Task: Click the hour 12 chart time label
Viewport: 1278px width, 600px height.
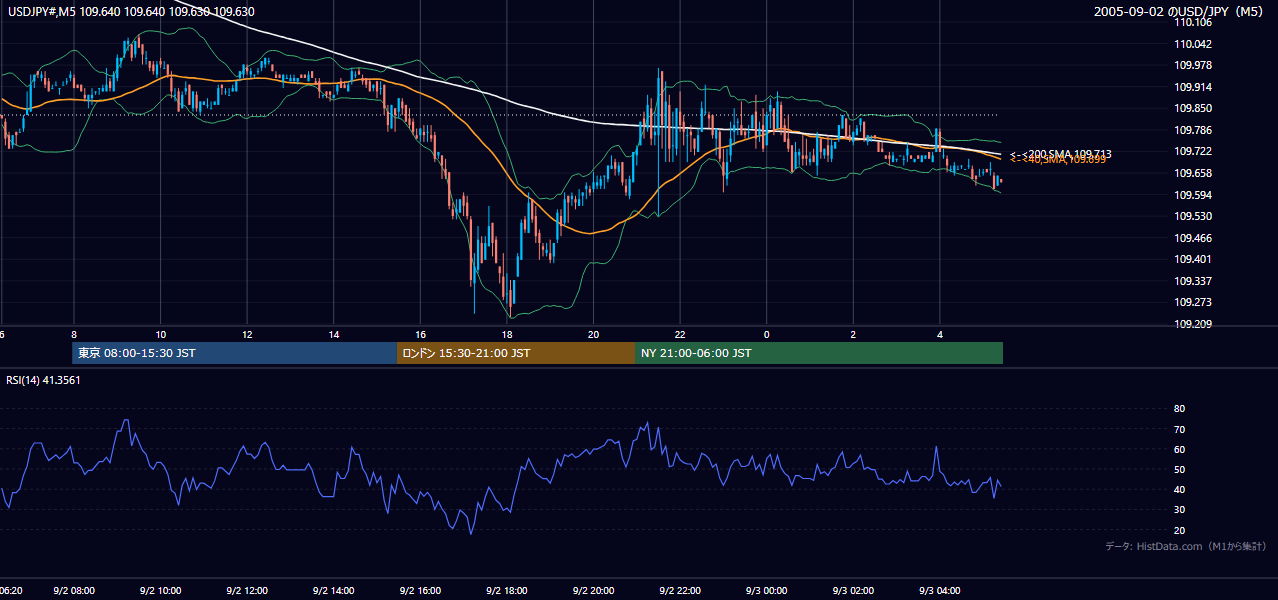Action: (247, 334)
